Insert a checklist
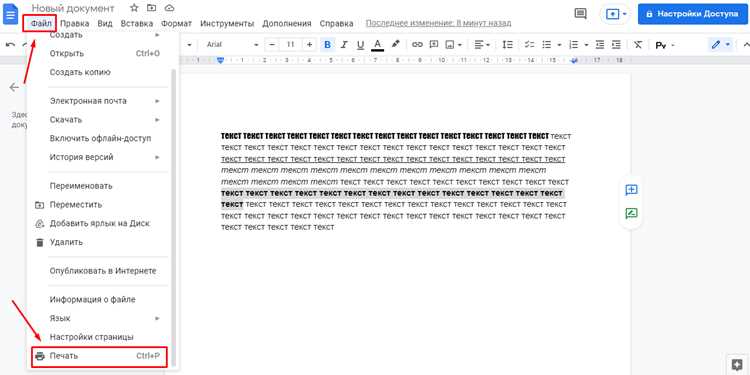This screenshot has height=375, width=750. pyautogui.click(x=529, y=44)
